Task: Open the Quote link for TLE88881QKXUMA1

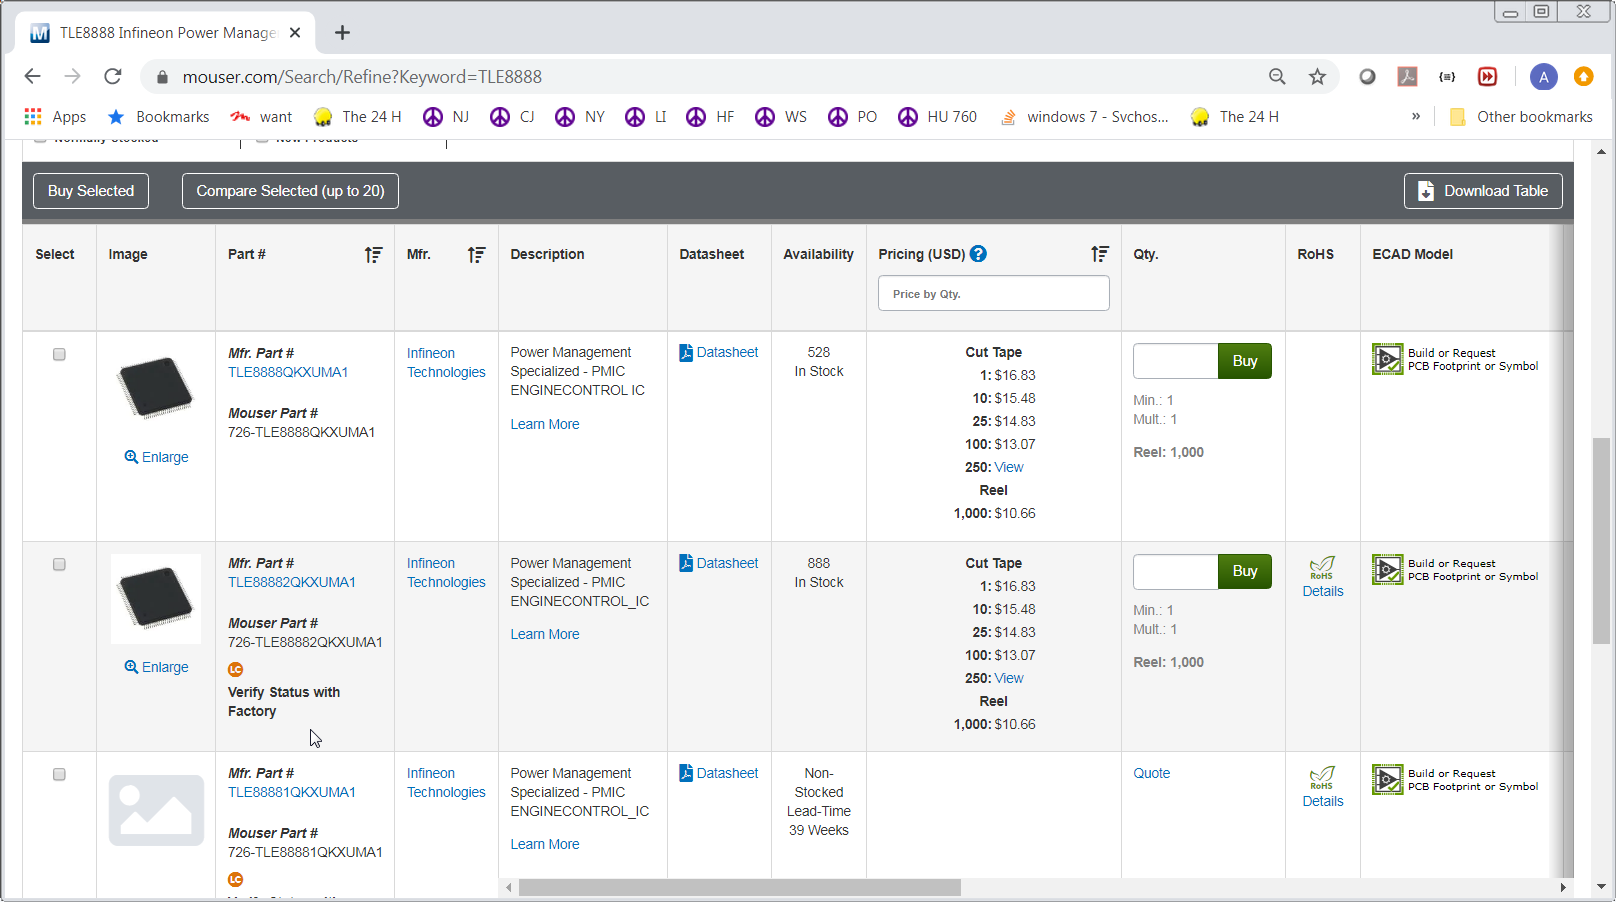Action: pyautogui.click(x=1151, y=773)
